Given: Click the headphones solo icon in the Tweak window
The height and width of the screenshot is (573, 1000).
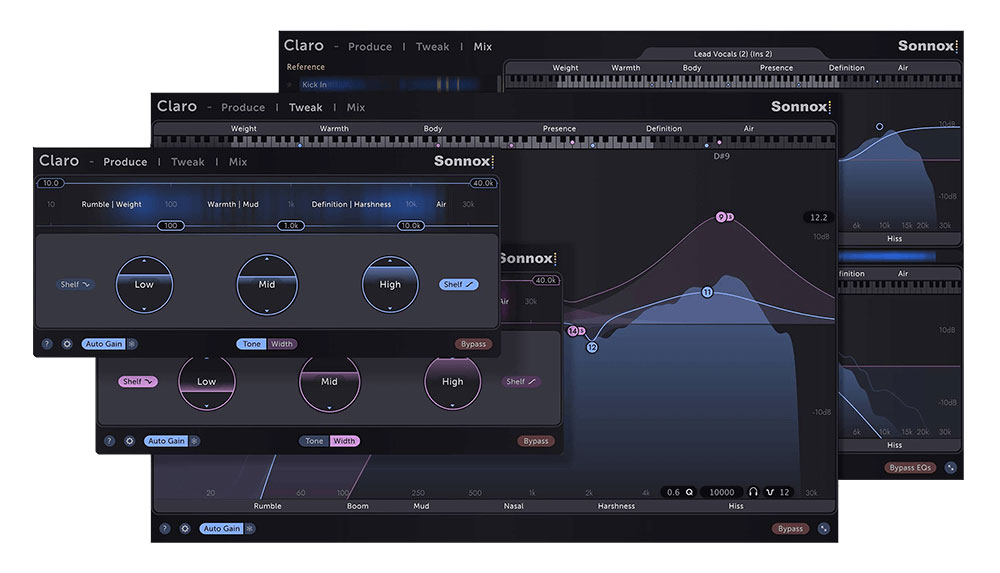Looking at the screenshot, I should 753,492.
